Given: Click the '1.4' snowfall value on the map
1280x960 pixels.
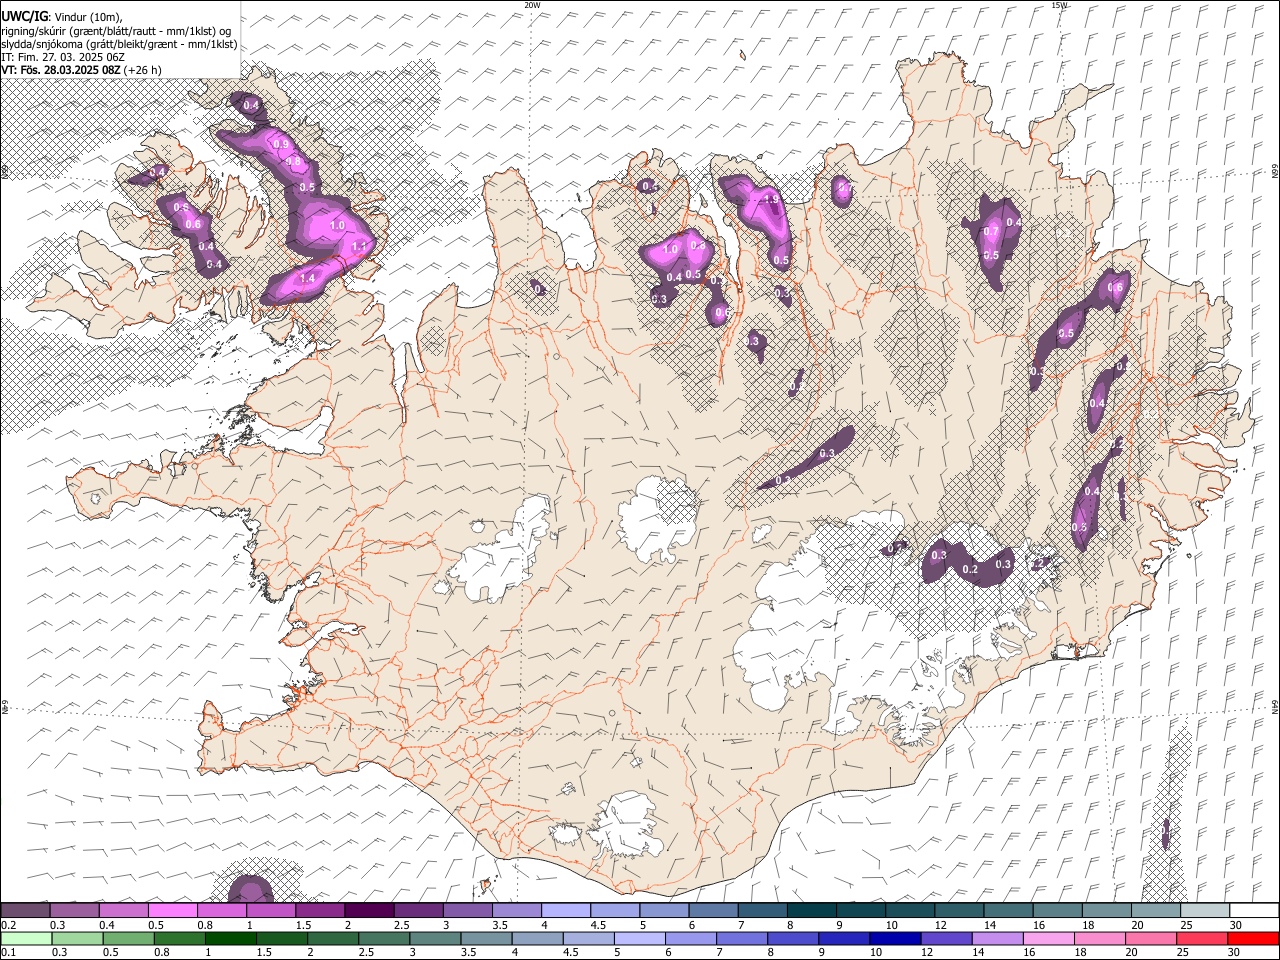Looking at the screenshot, I should pyautogui.click(x=307, y=278).
